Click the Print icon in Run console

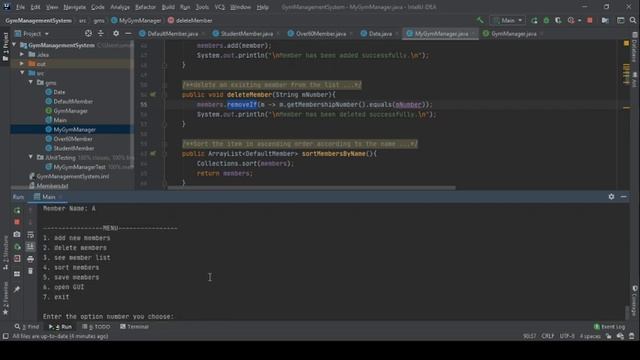[x=30, y=259]
